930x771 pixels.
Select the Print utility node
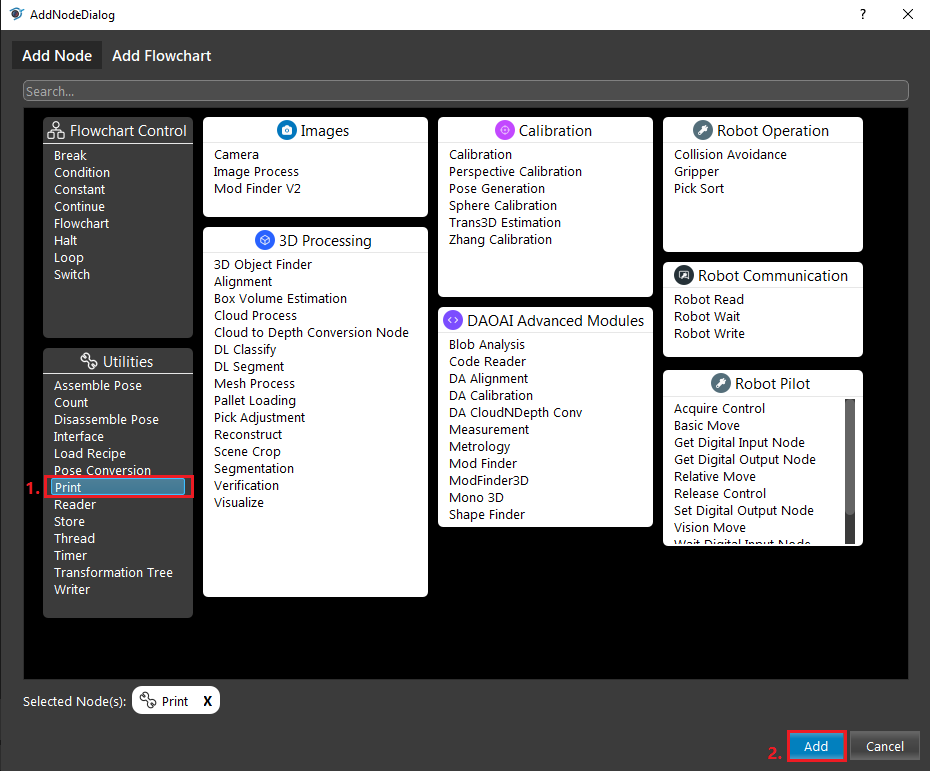click(x=118, y=487)
